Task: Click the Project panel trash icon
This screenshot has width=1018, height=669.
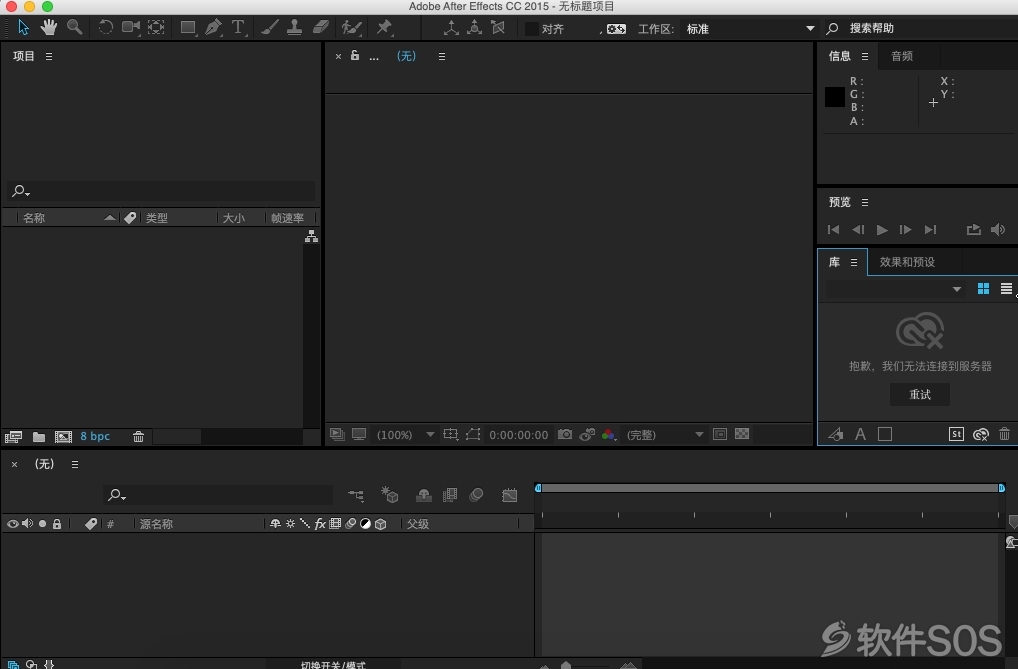Action: tap(138, 437)
